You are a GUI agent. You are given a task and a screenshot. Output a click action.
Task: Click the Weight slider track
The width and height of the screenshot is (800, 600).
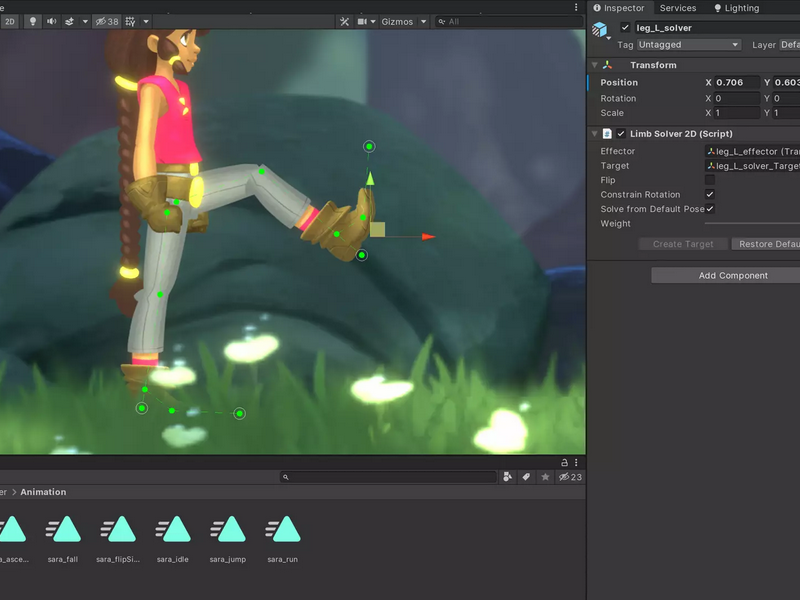(752, 223)
